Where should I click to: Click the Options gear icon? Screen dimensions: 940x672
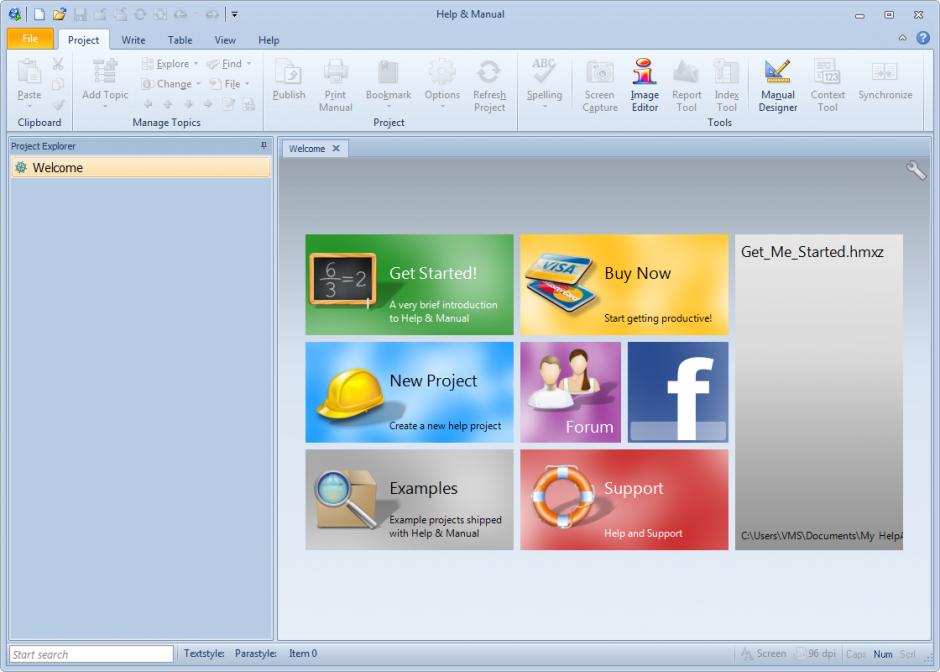442,72
